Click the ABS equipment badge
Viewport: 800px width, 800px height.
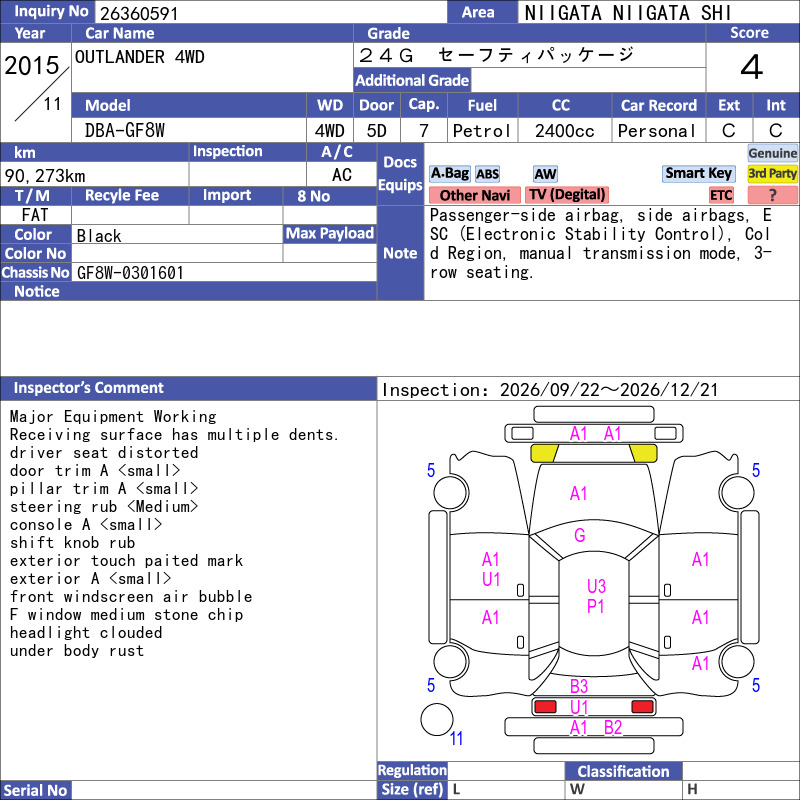point(487,174)
